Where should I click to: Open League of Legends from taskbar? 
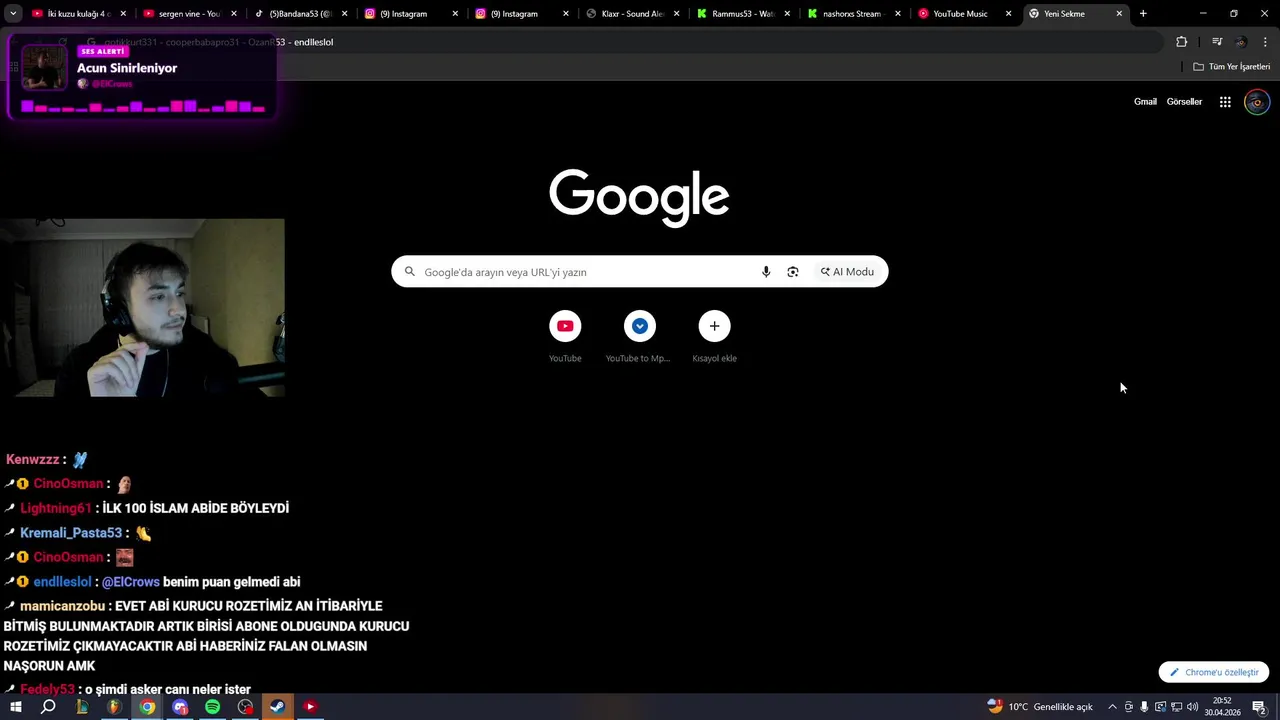[82, 707]
